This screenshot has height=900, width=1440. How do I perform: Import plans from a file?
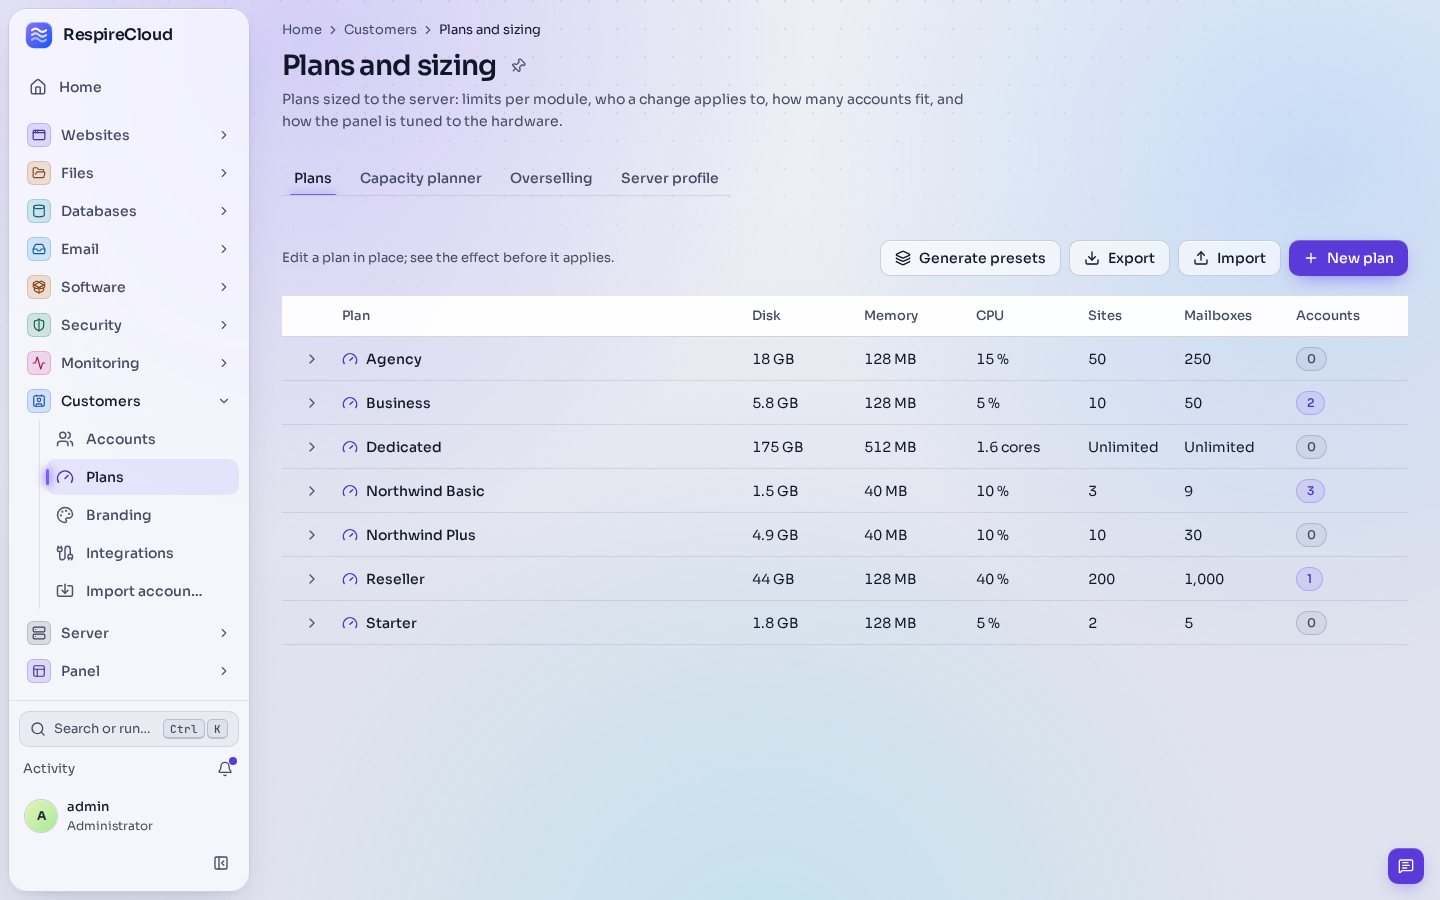(x=1229, y=258)
